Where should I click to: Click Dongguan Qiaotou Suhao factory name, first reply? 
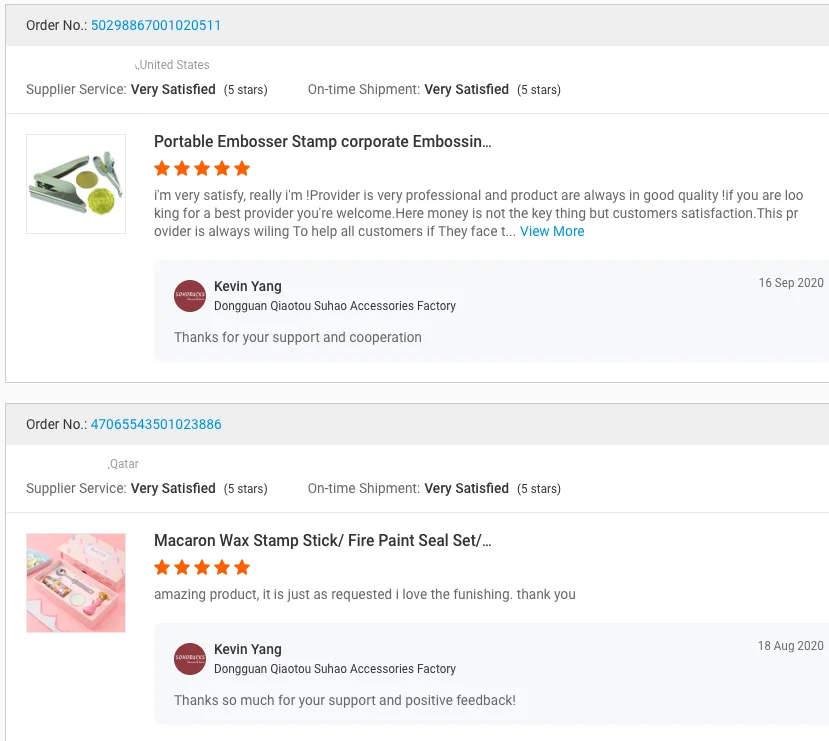pyautogui.click(x=334, y=306)
